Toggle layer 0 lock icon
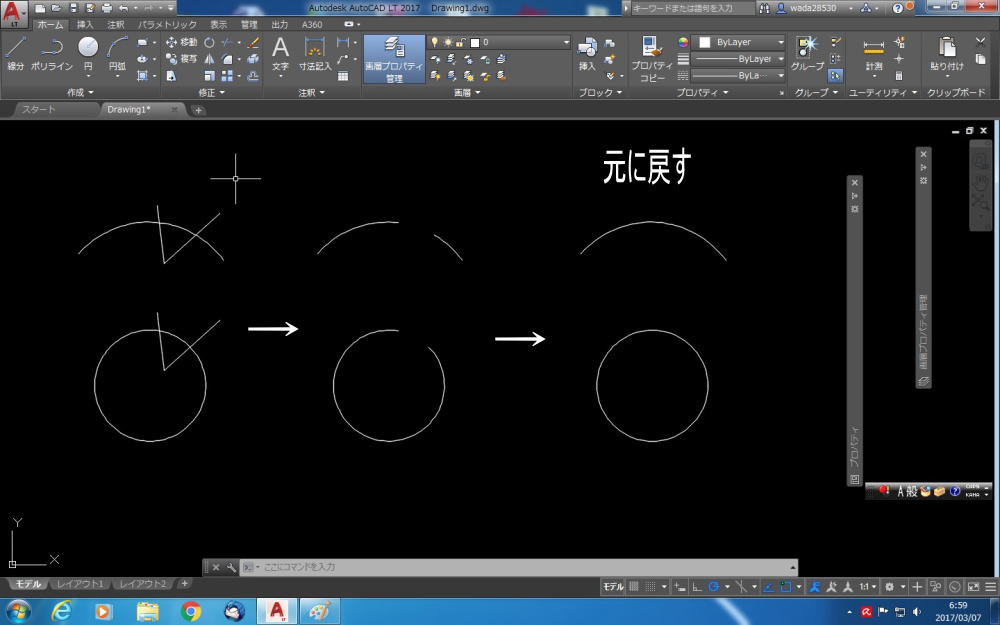The width and height of the screenshot is (1000, 625). 461,42
